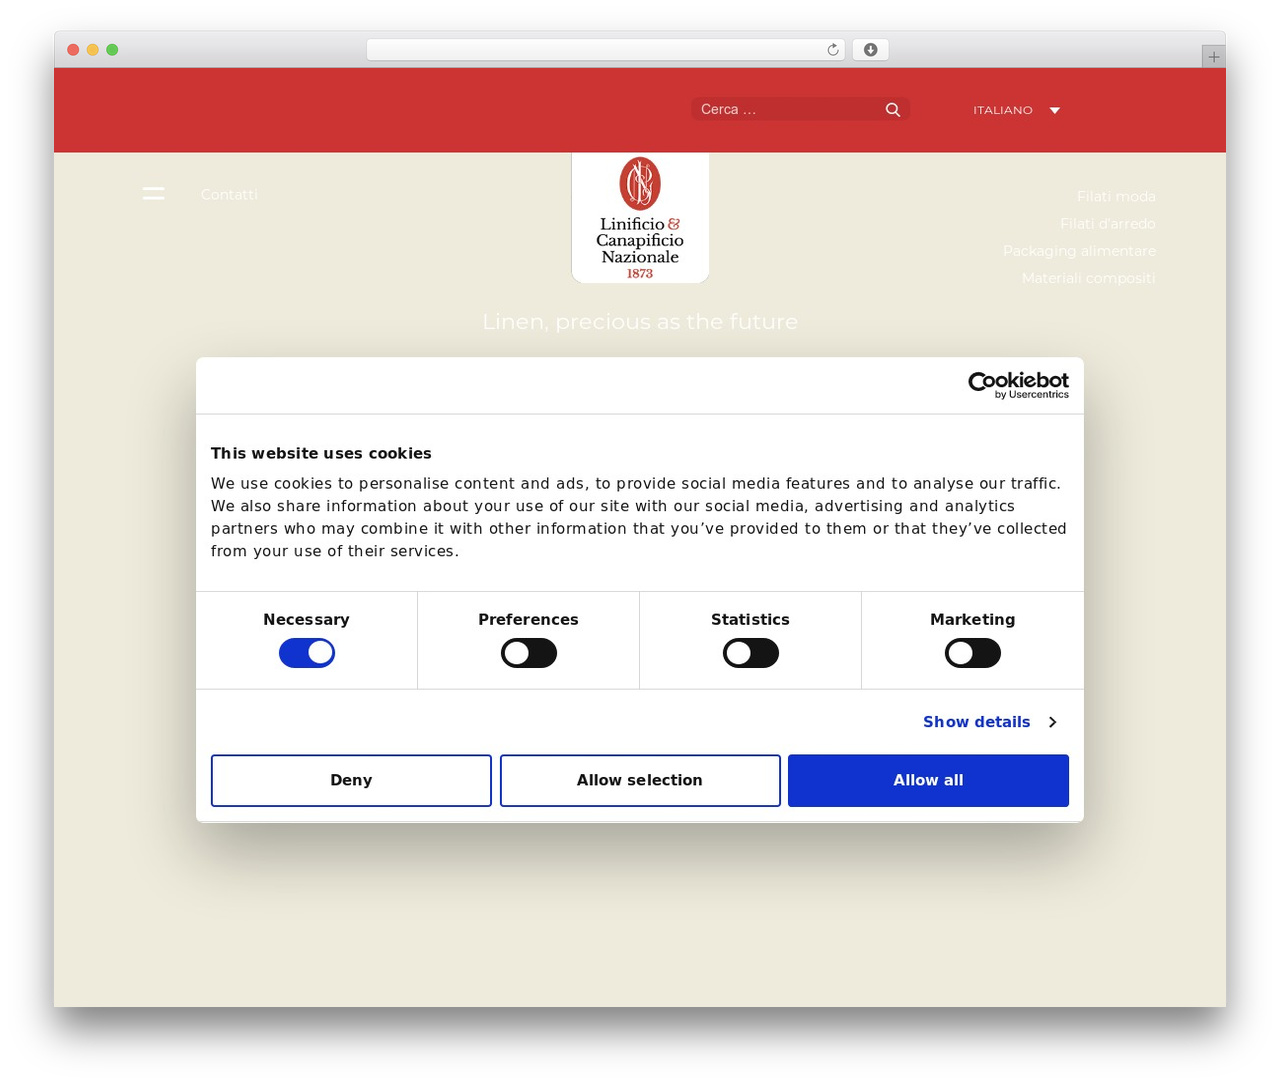Click the Allow selection button
The width and height of the screenshot is (1280, 1084).
point(640,780)
